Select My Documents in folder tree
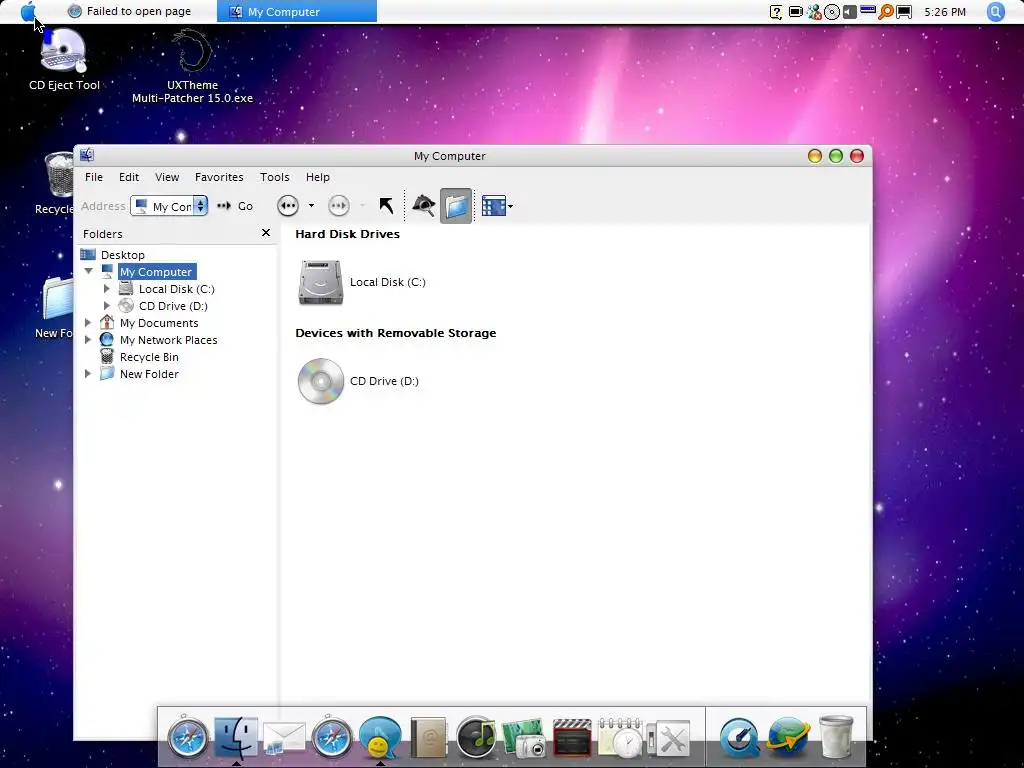This screenshot has height=768, width=1024. click(x=159, y=323)
